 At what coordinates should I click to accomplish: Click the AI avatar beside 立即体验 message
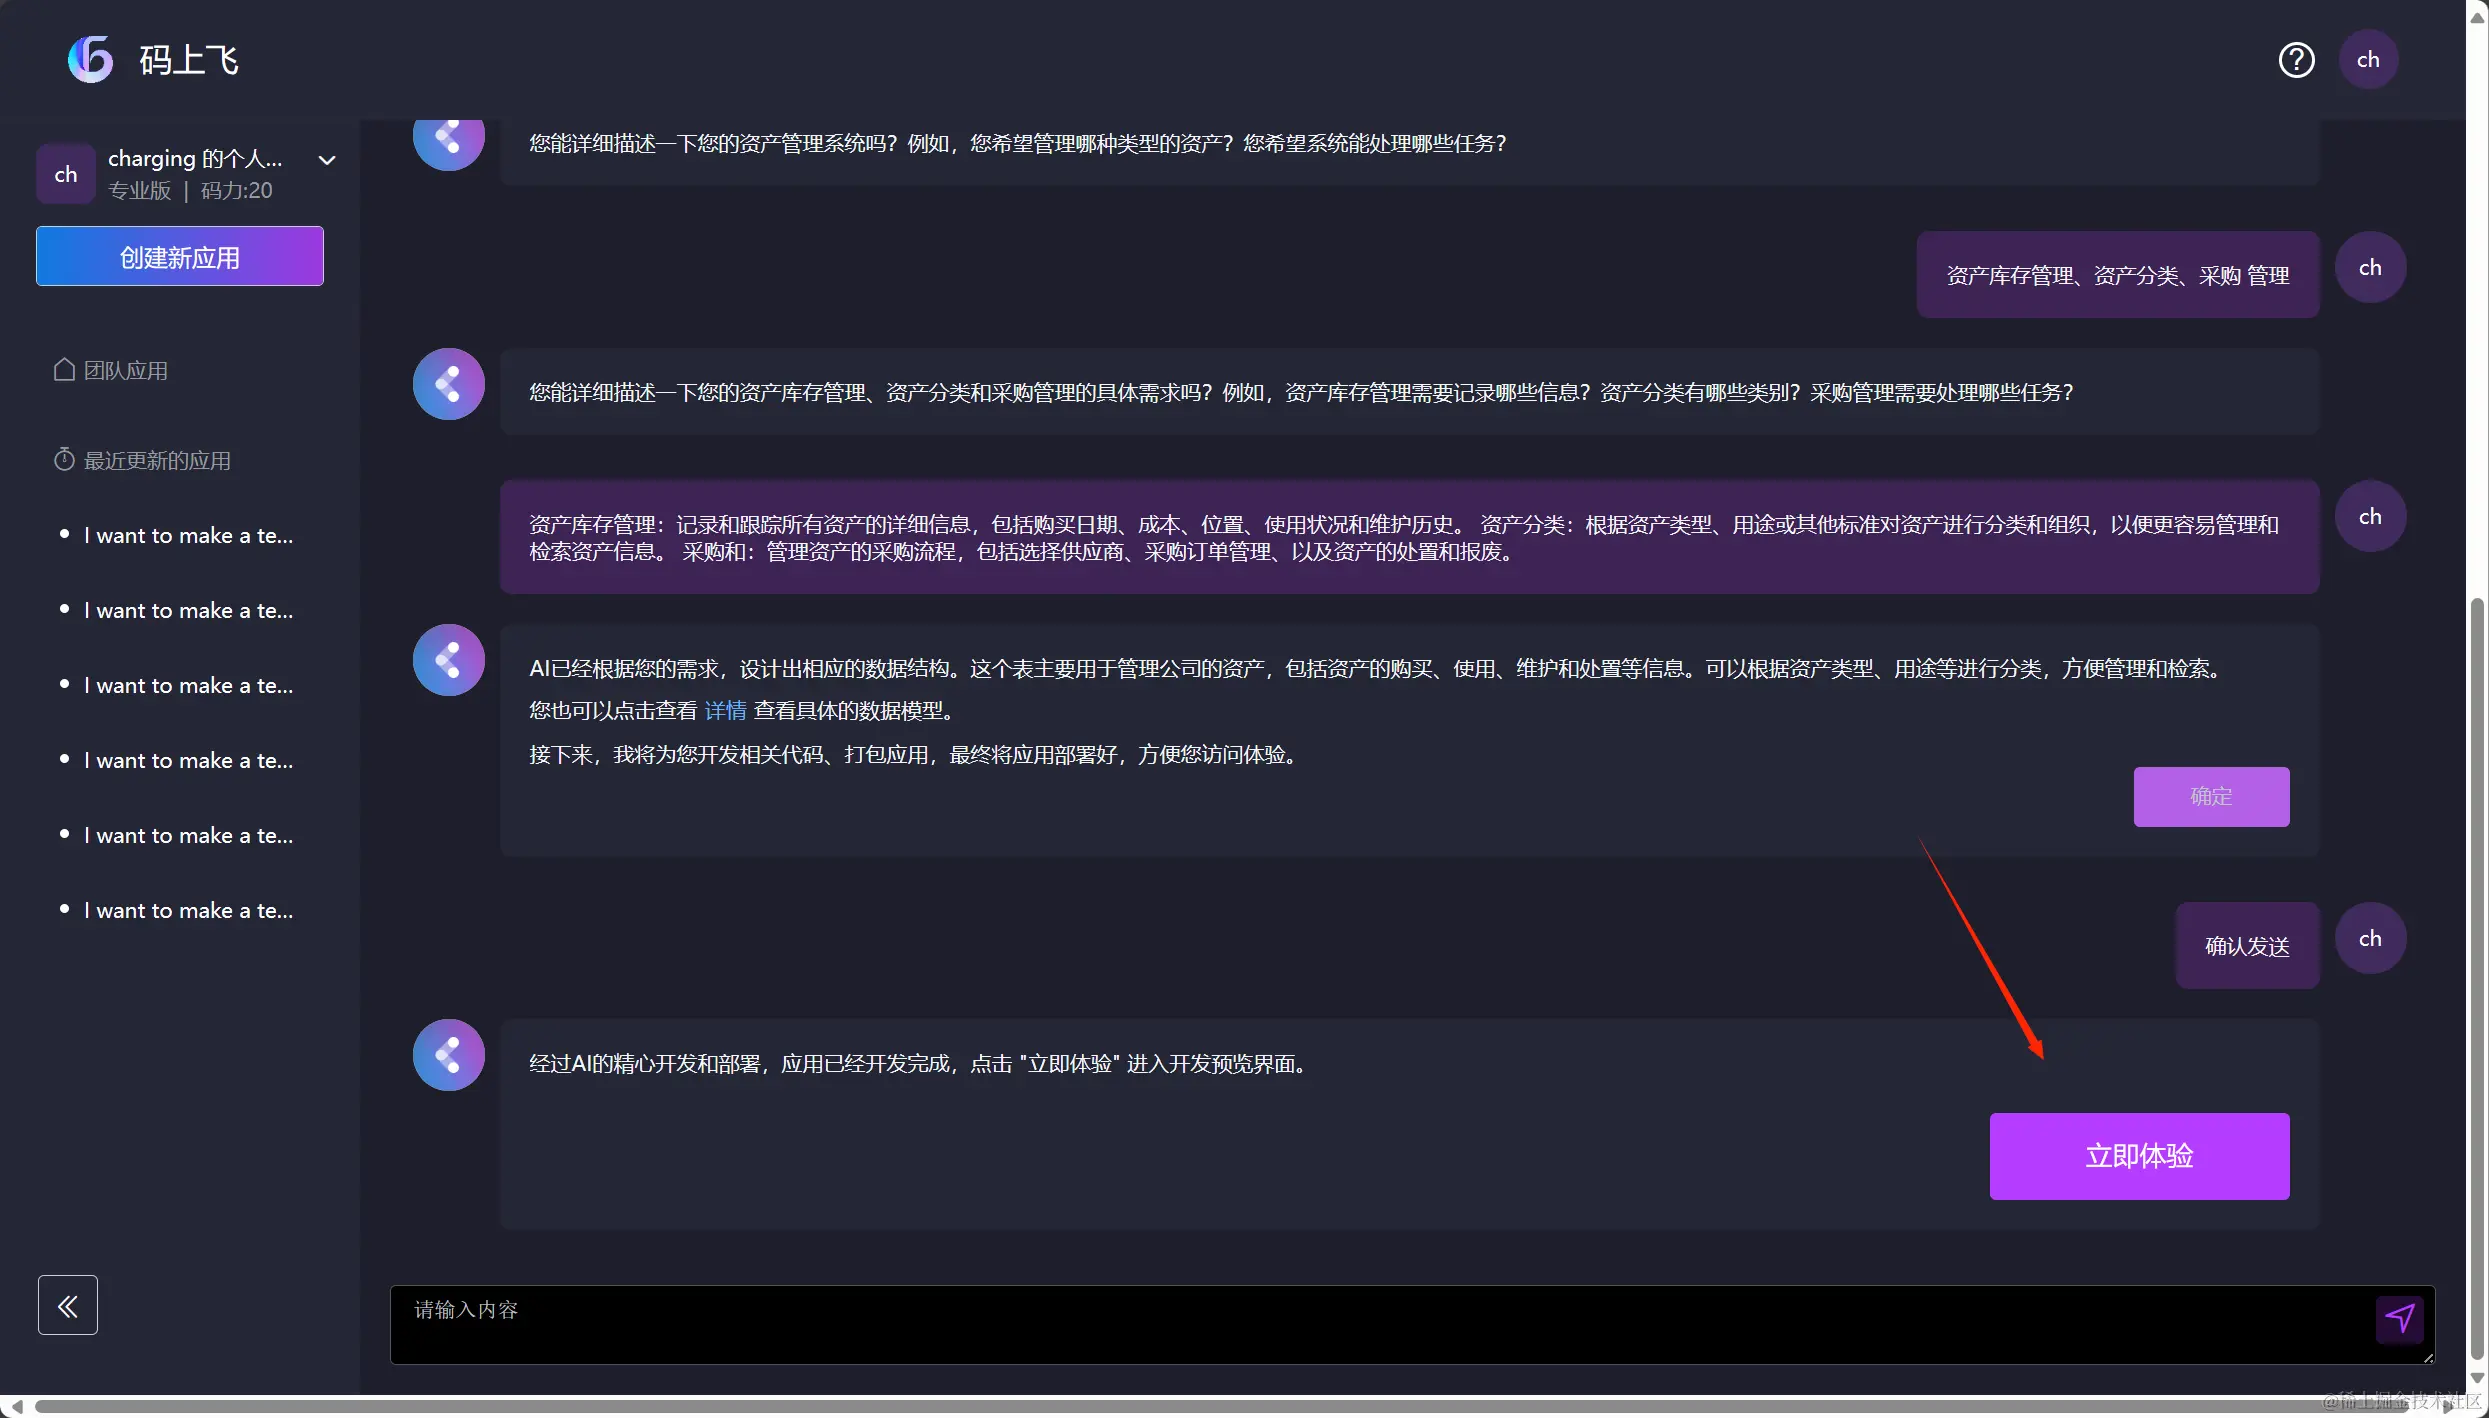[x=449, y=1055]
